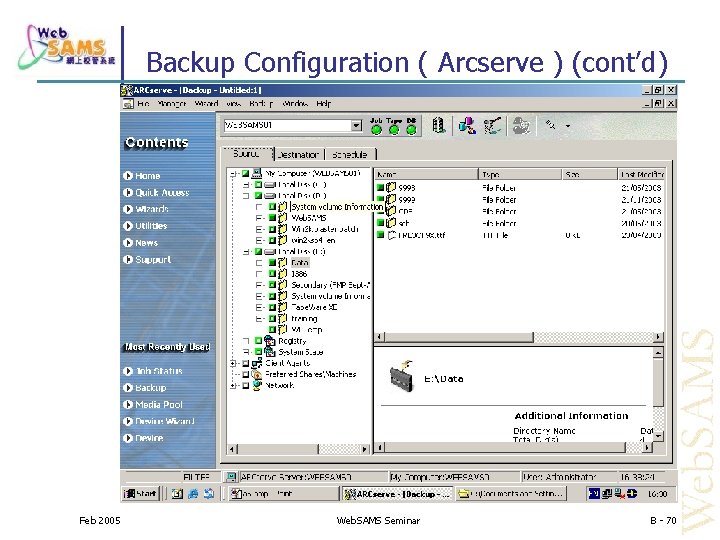Expand the Network tree node
Viewport: 720px width, 540px height.
pyautogui.click(x=233, y=386)
